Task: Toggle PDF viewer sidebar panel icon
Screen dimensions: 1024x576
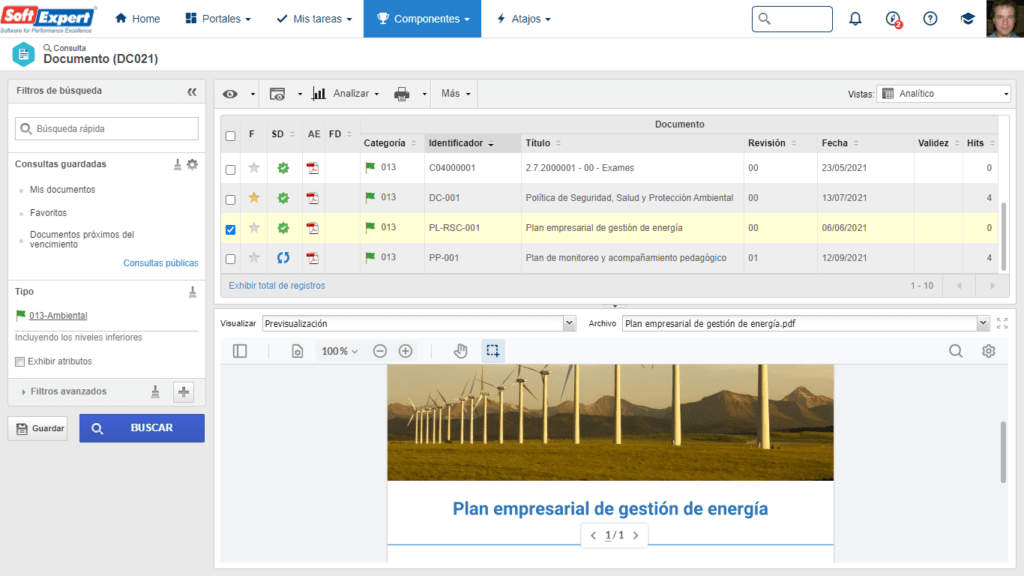Action: point(240,351)
